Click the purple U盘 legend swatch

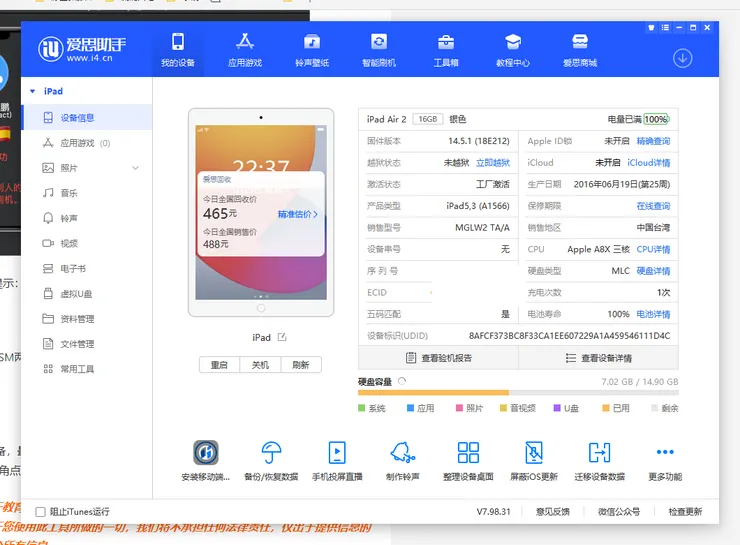click(557, 408)
